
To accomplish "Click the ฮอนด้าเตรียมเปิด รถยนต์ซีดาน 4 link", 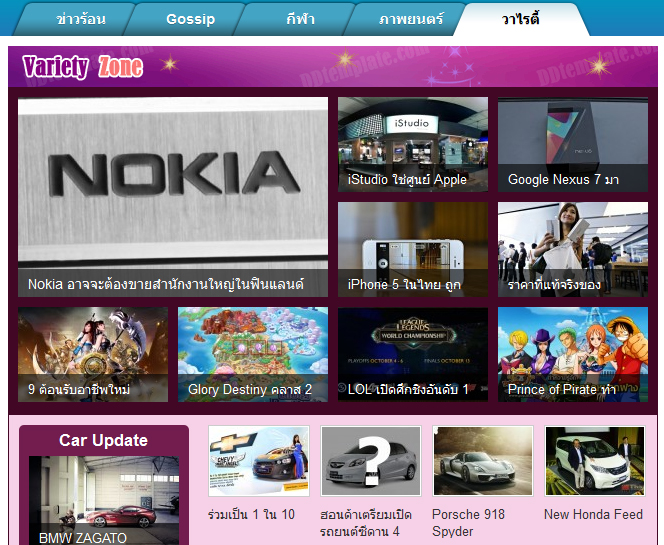I will [x=366, y=523].
